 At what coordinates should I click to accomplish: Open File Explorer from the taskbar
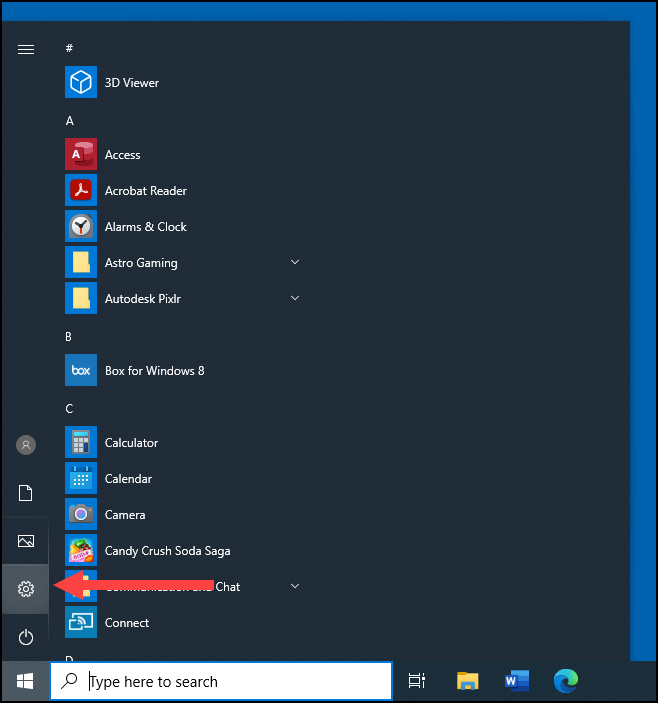pos(468,681)
